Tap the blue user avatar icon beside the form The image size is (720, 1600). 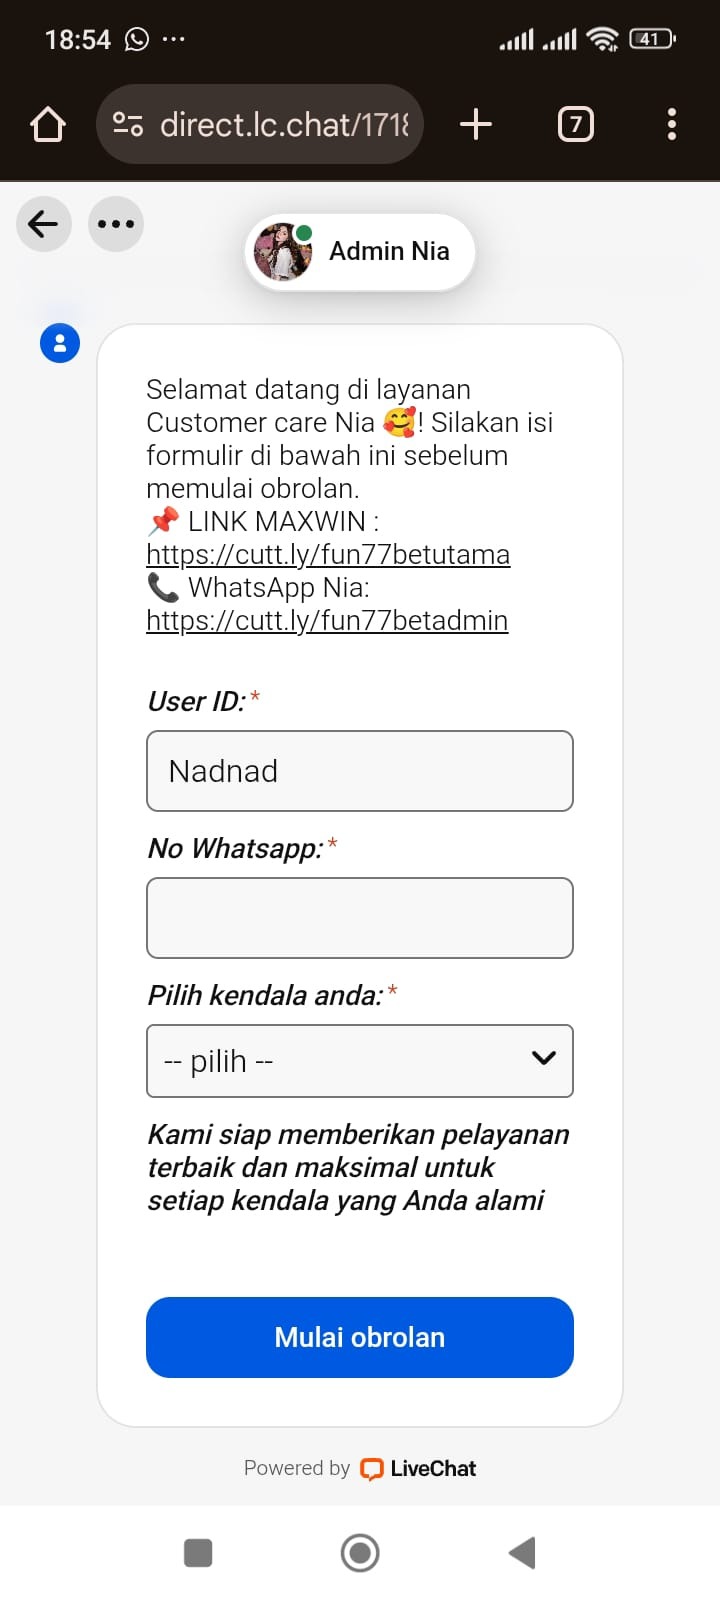(60, 342)
